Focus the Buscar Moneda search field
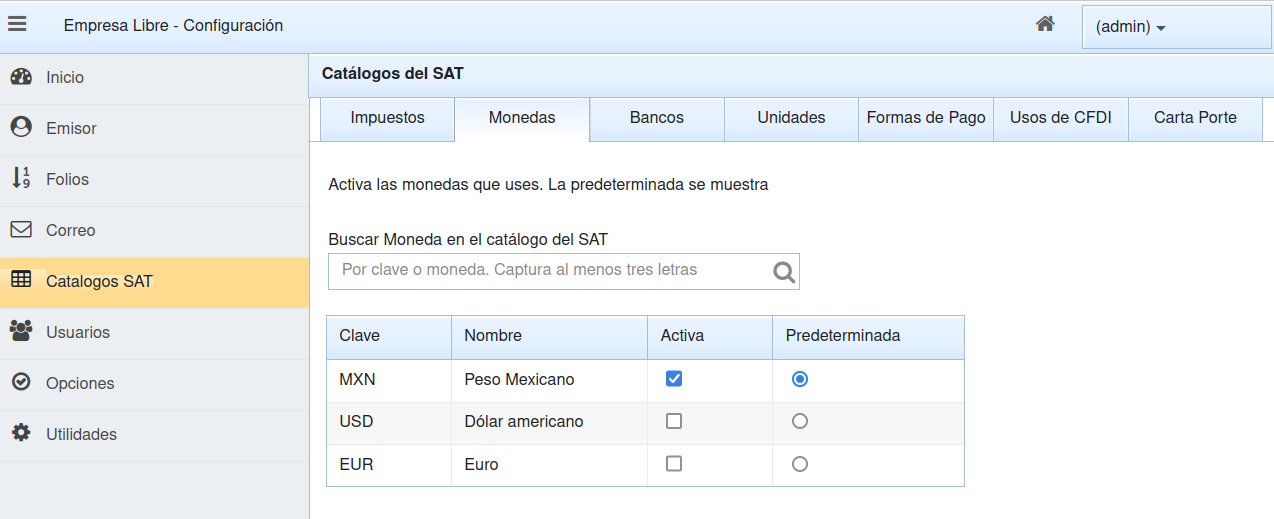1274x519 pixels. tap(550, 271)
